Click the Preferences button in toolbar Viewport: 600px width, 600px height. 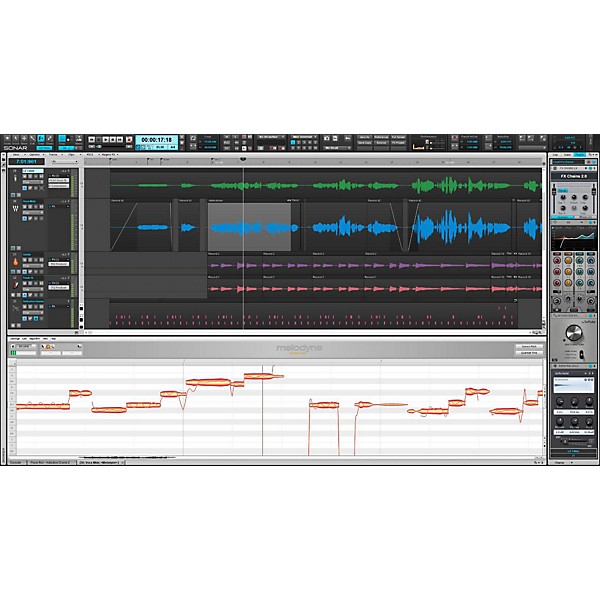381,137
